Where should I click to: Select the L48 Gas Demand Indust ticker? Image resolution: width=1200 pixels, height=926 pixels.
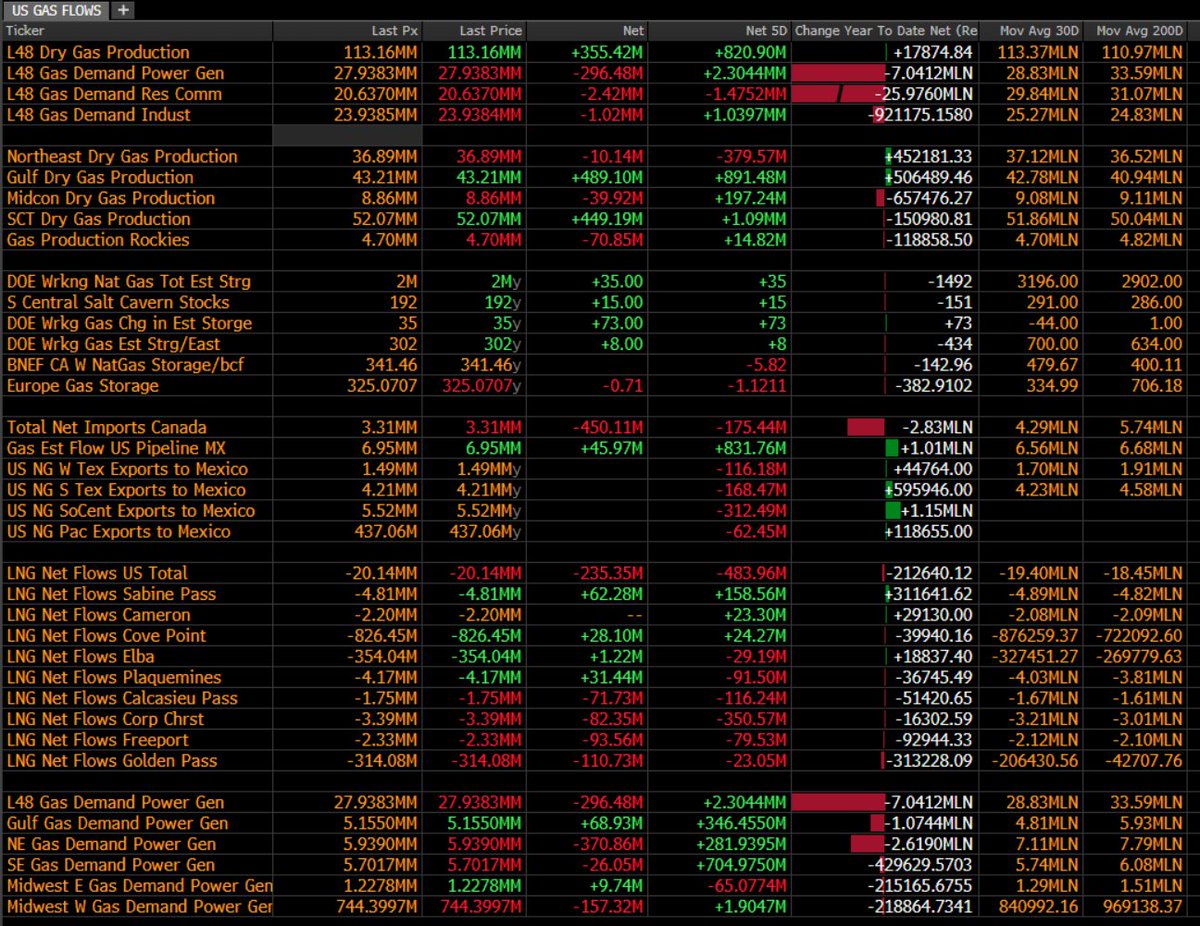coord(98,115)
